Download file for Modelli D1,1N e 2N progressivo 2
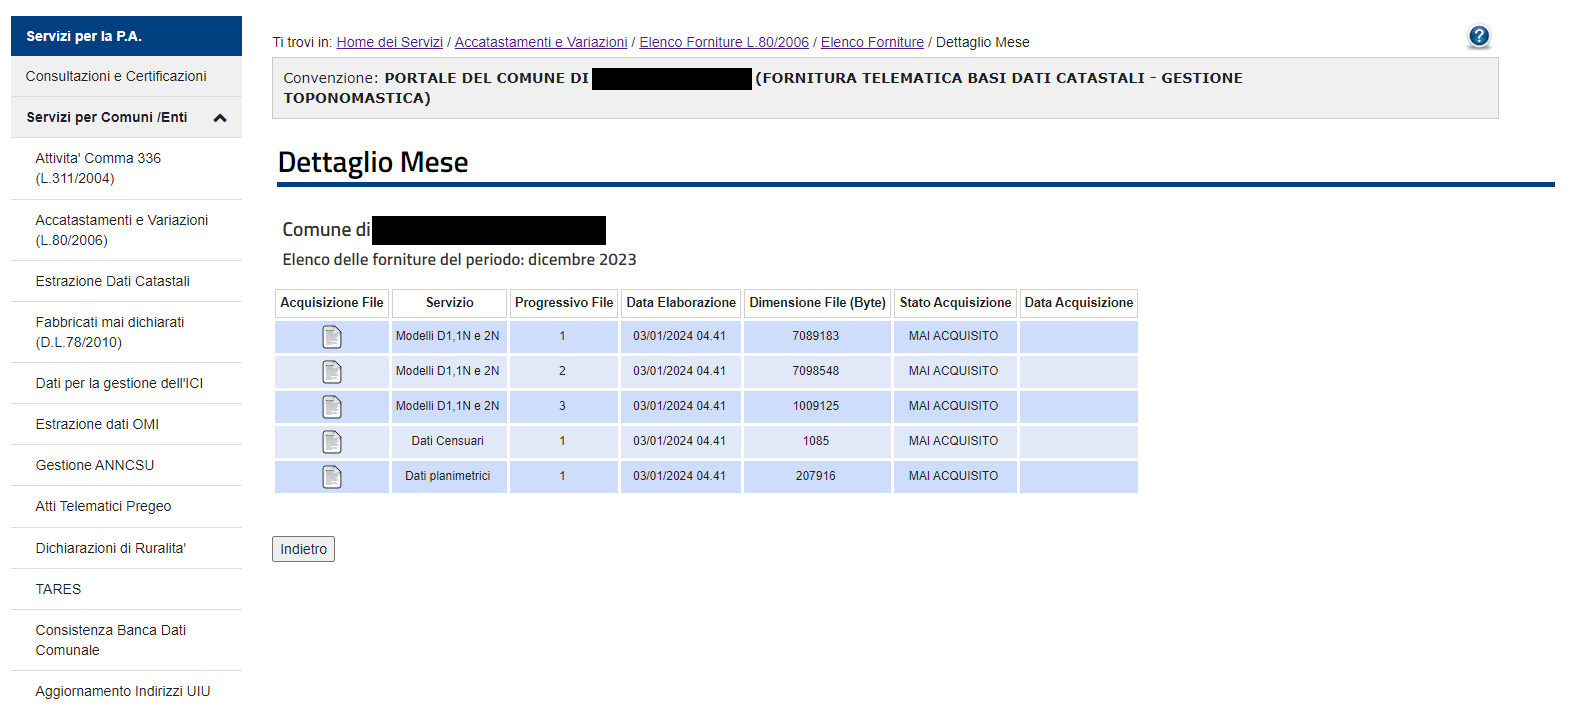The height and width of the screenshot is (711, 1573). (x=332, y=372)
